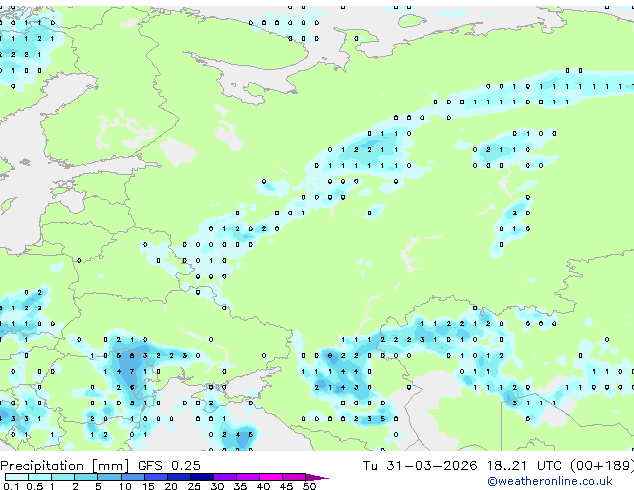Click the '10' legend scale label
This screenshot has height=490, width=634.
[x=125, y=486]
